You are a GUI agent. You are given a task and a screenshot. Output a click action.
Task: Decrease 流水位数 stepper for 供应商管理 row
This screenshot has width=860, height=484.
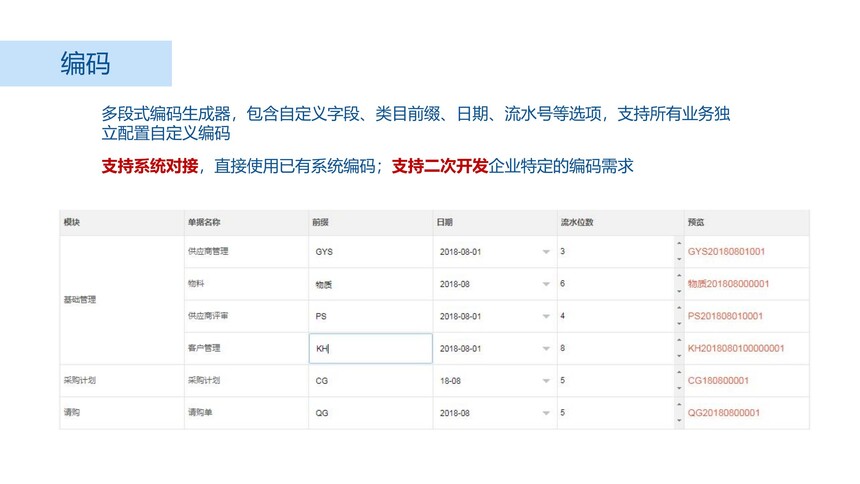[x=679, y=259]
